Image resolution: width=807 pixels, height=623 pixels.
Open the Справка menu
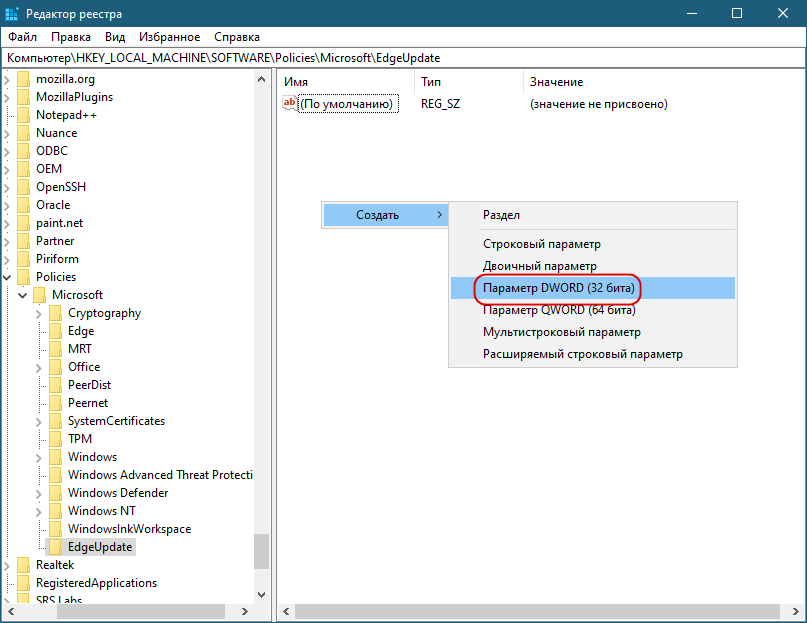click(237, 37)
